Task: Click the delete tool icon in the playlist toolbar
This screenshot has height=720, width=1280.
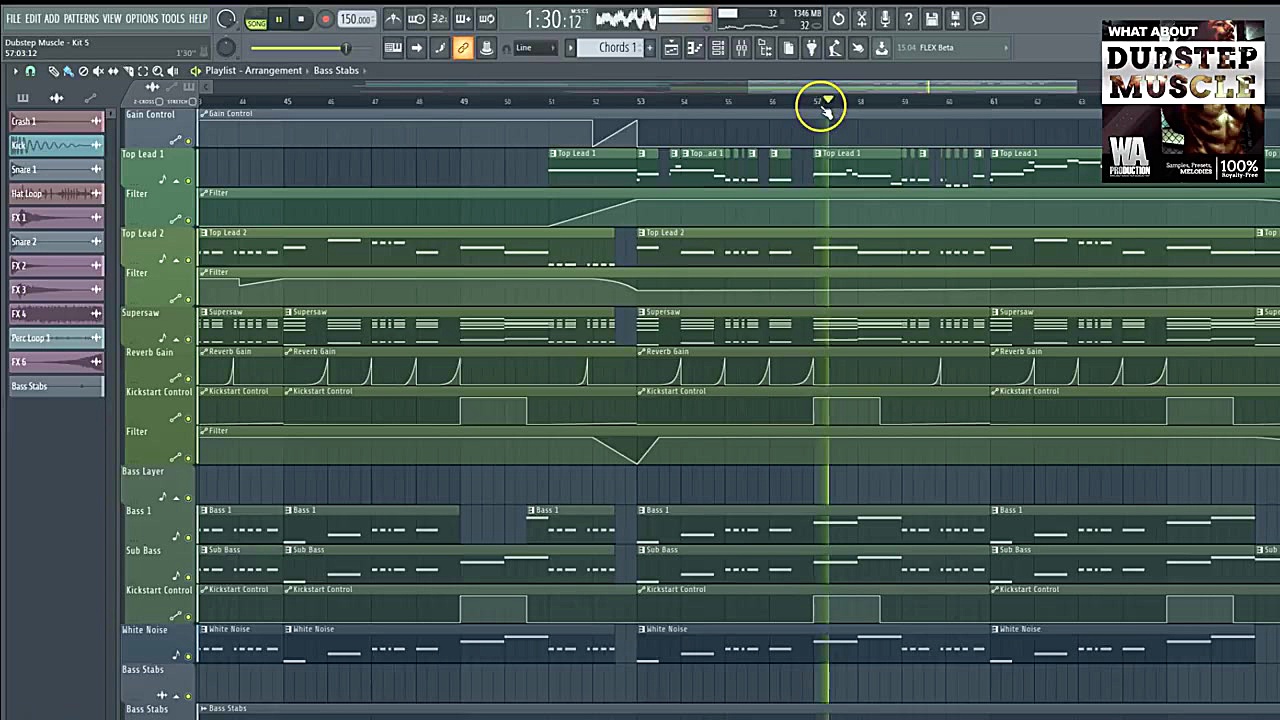Action: 82,70
